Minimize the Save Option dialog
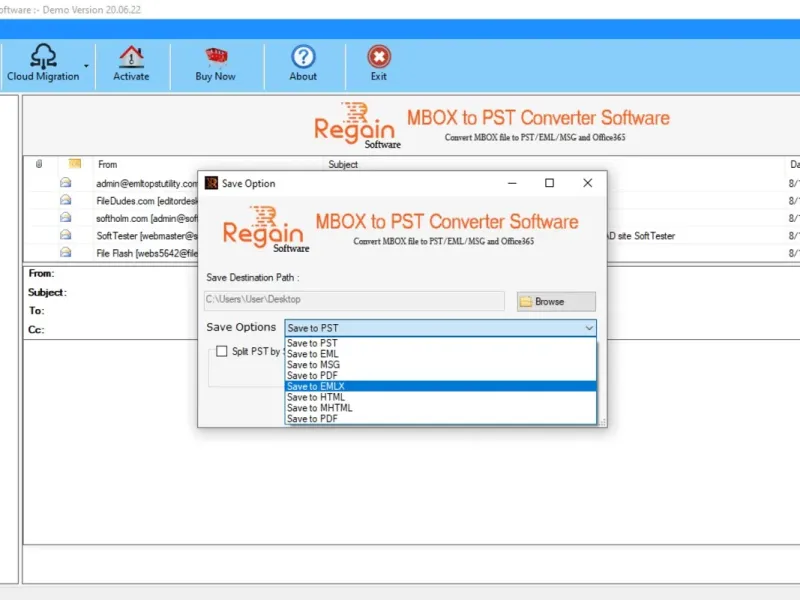Image resolution: width=800 pixels, height=600 pixels. click(512, 183)
